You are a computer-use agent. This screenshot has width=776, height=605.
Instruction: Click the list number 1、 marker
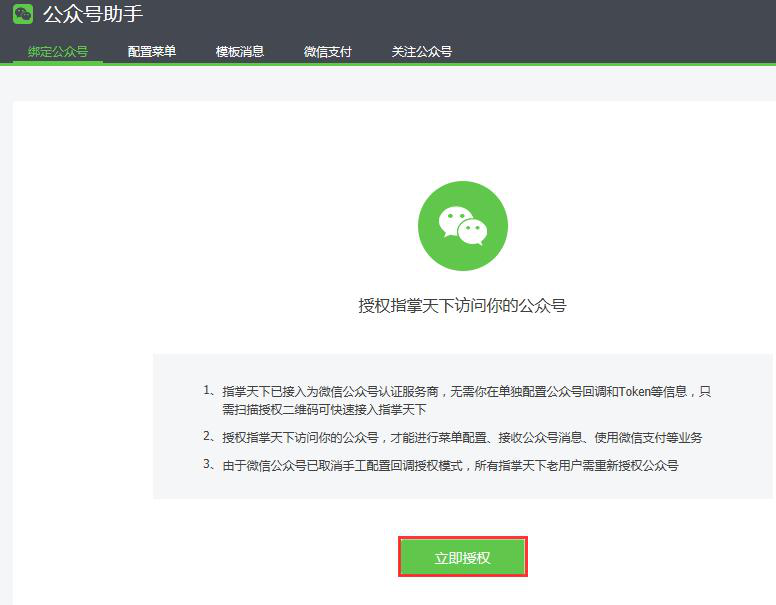click(x=208, y=392)
